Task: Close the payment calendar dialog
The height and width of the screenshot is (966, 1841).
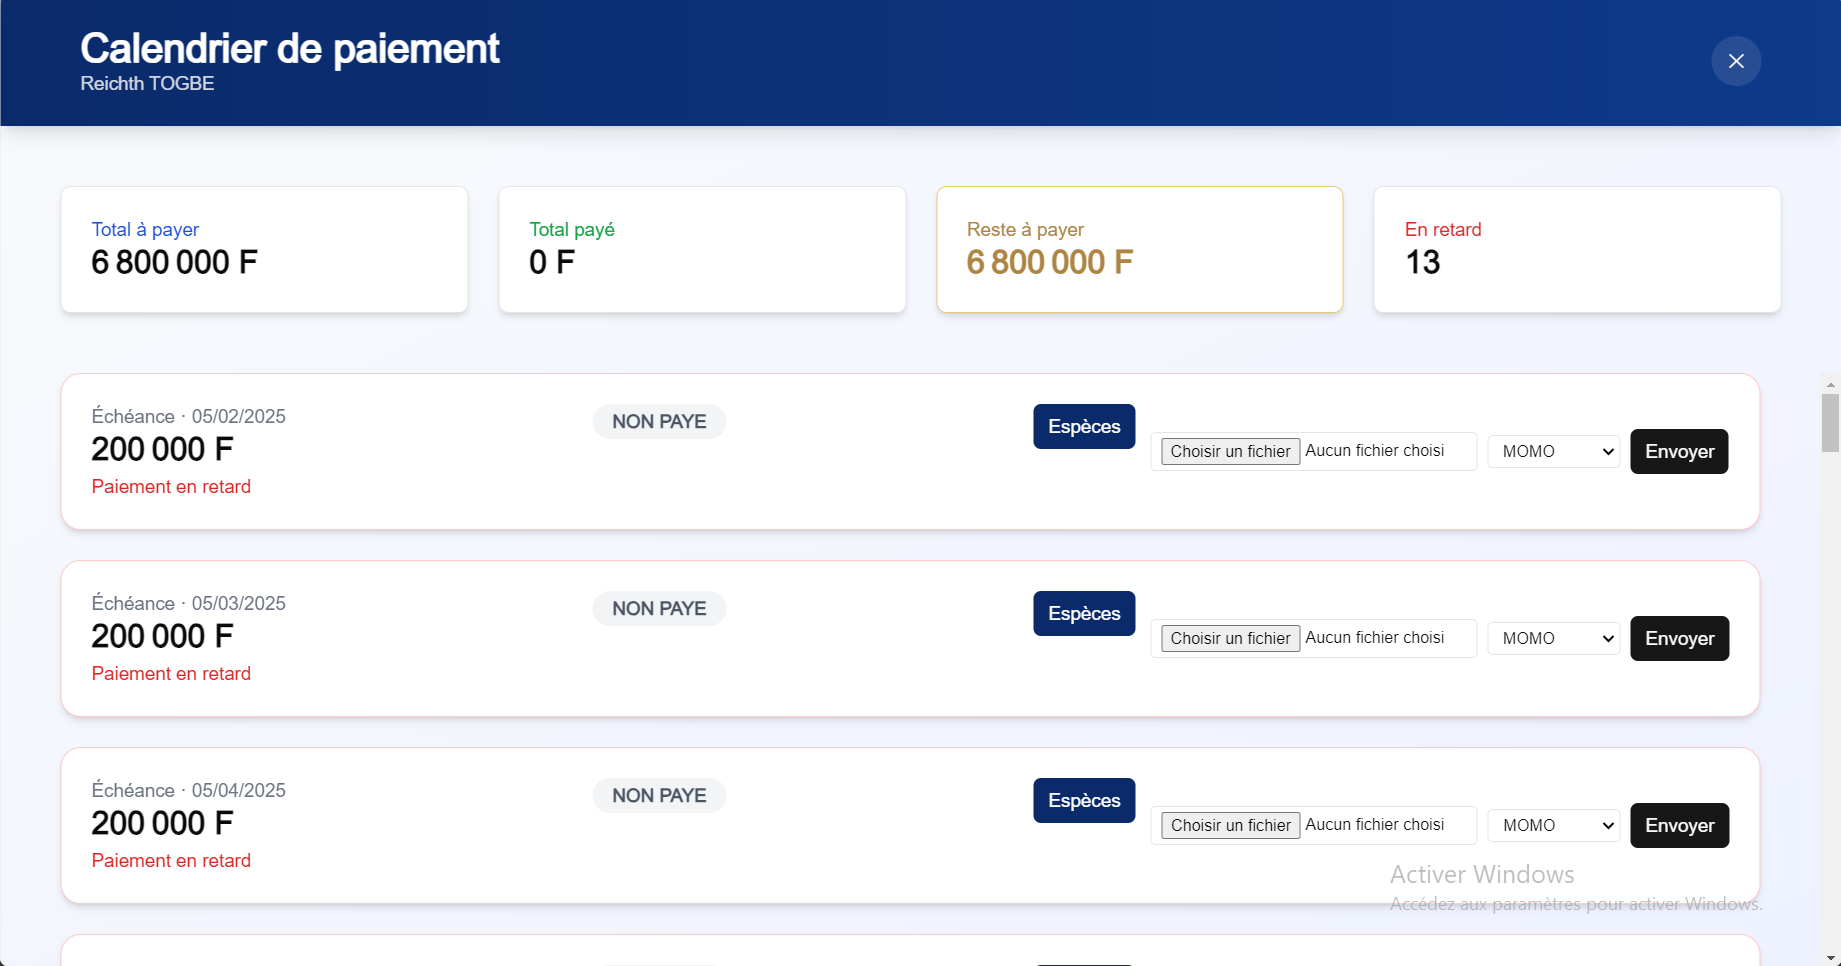Action: [1735, 61]
